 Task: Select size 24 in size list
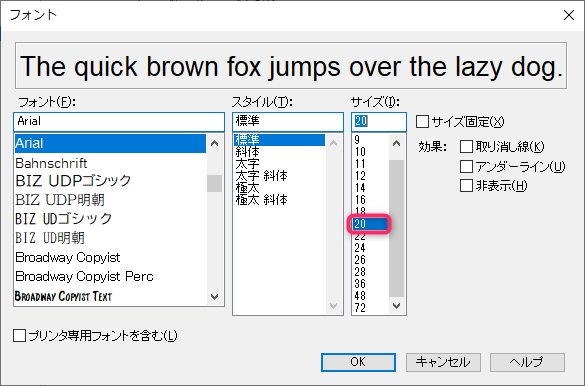pyautogui.click(x=370, y=248)
